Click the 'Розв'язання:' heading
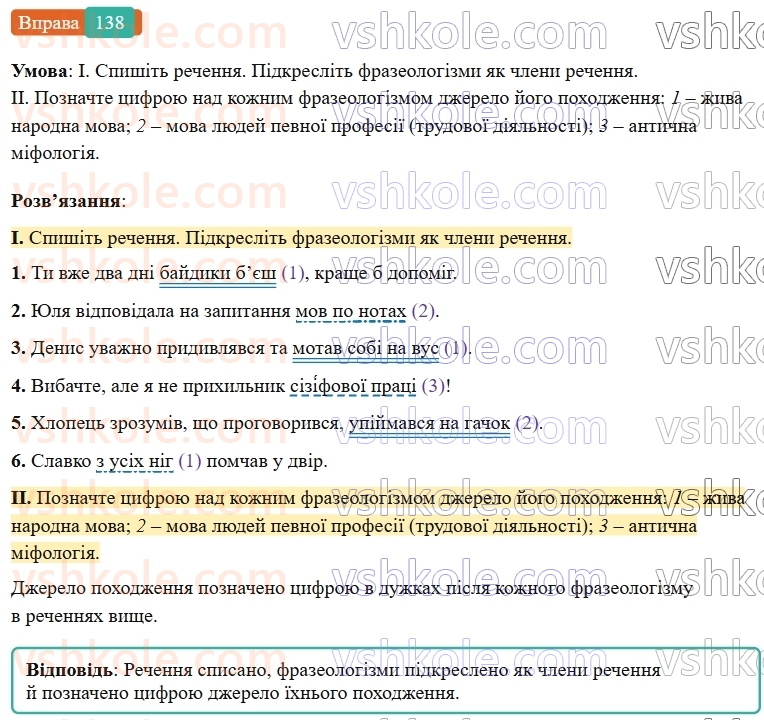Image resolution: width=764 pixels, height=720 pixels. [x=68, y=200]
